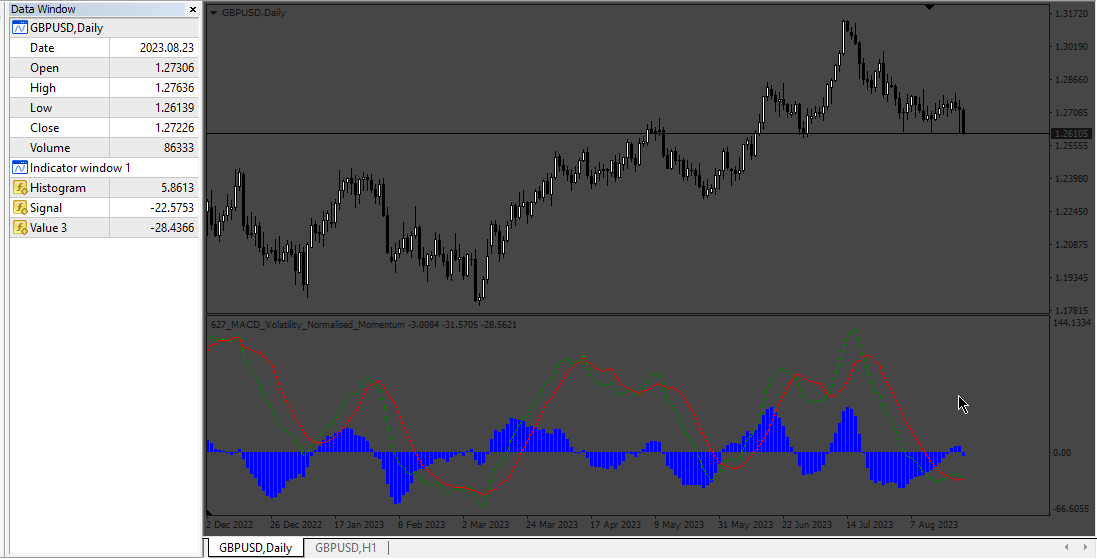
Task: Click the Open row label
Action: [44, 68]
